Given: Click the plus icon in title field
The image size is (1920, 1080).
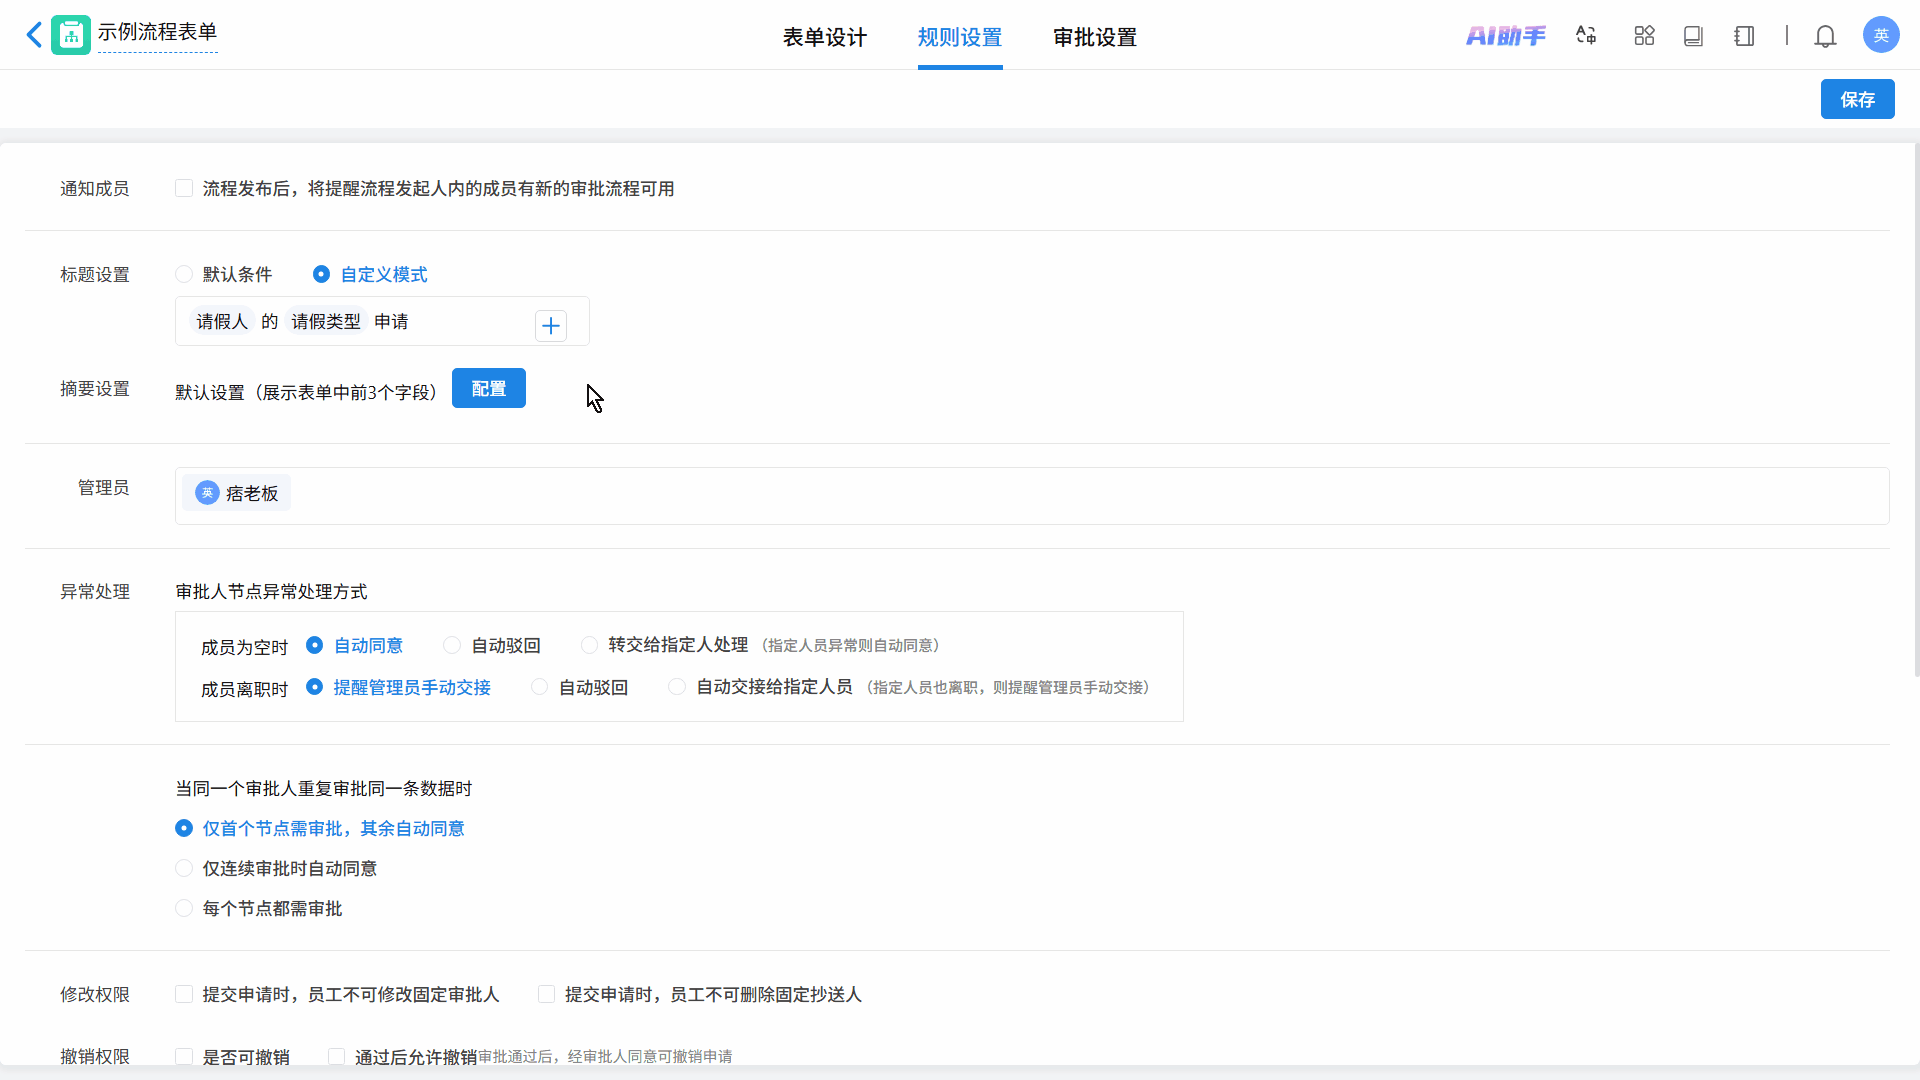Looking at the screenshot, I should [551, 325].
